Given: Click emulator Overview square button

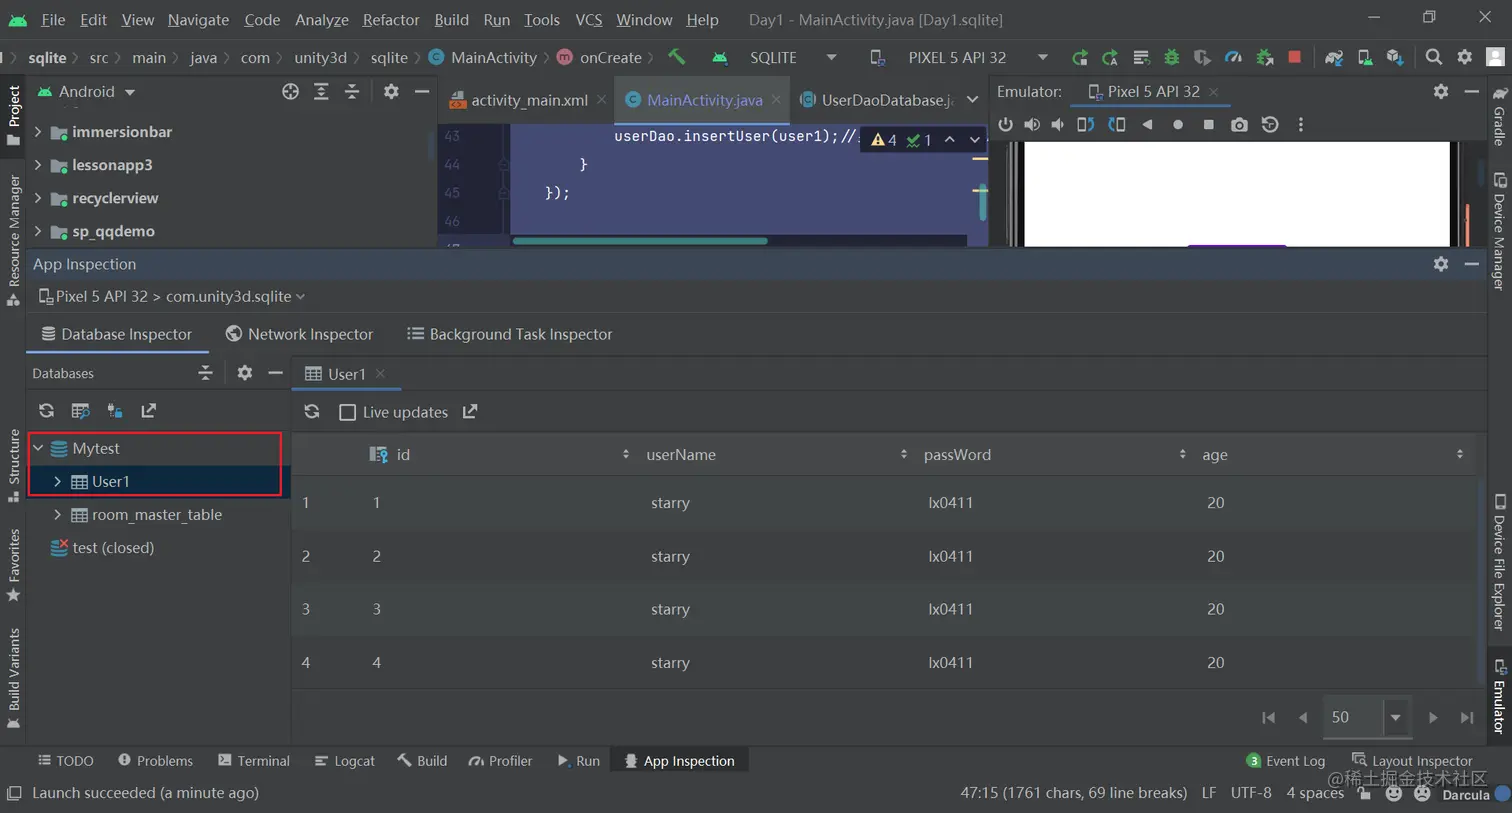Looking at the screenshot, I should 1208,125.
